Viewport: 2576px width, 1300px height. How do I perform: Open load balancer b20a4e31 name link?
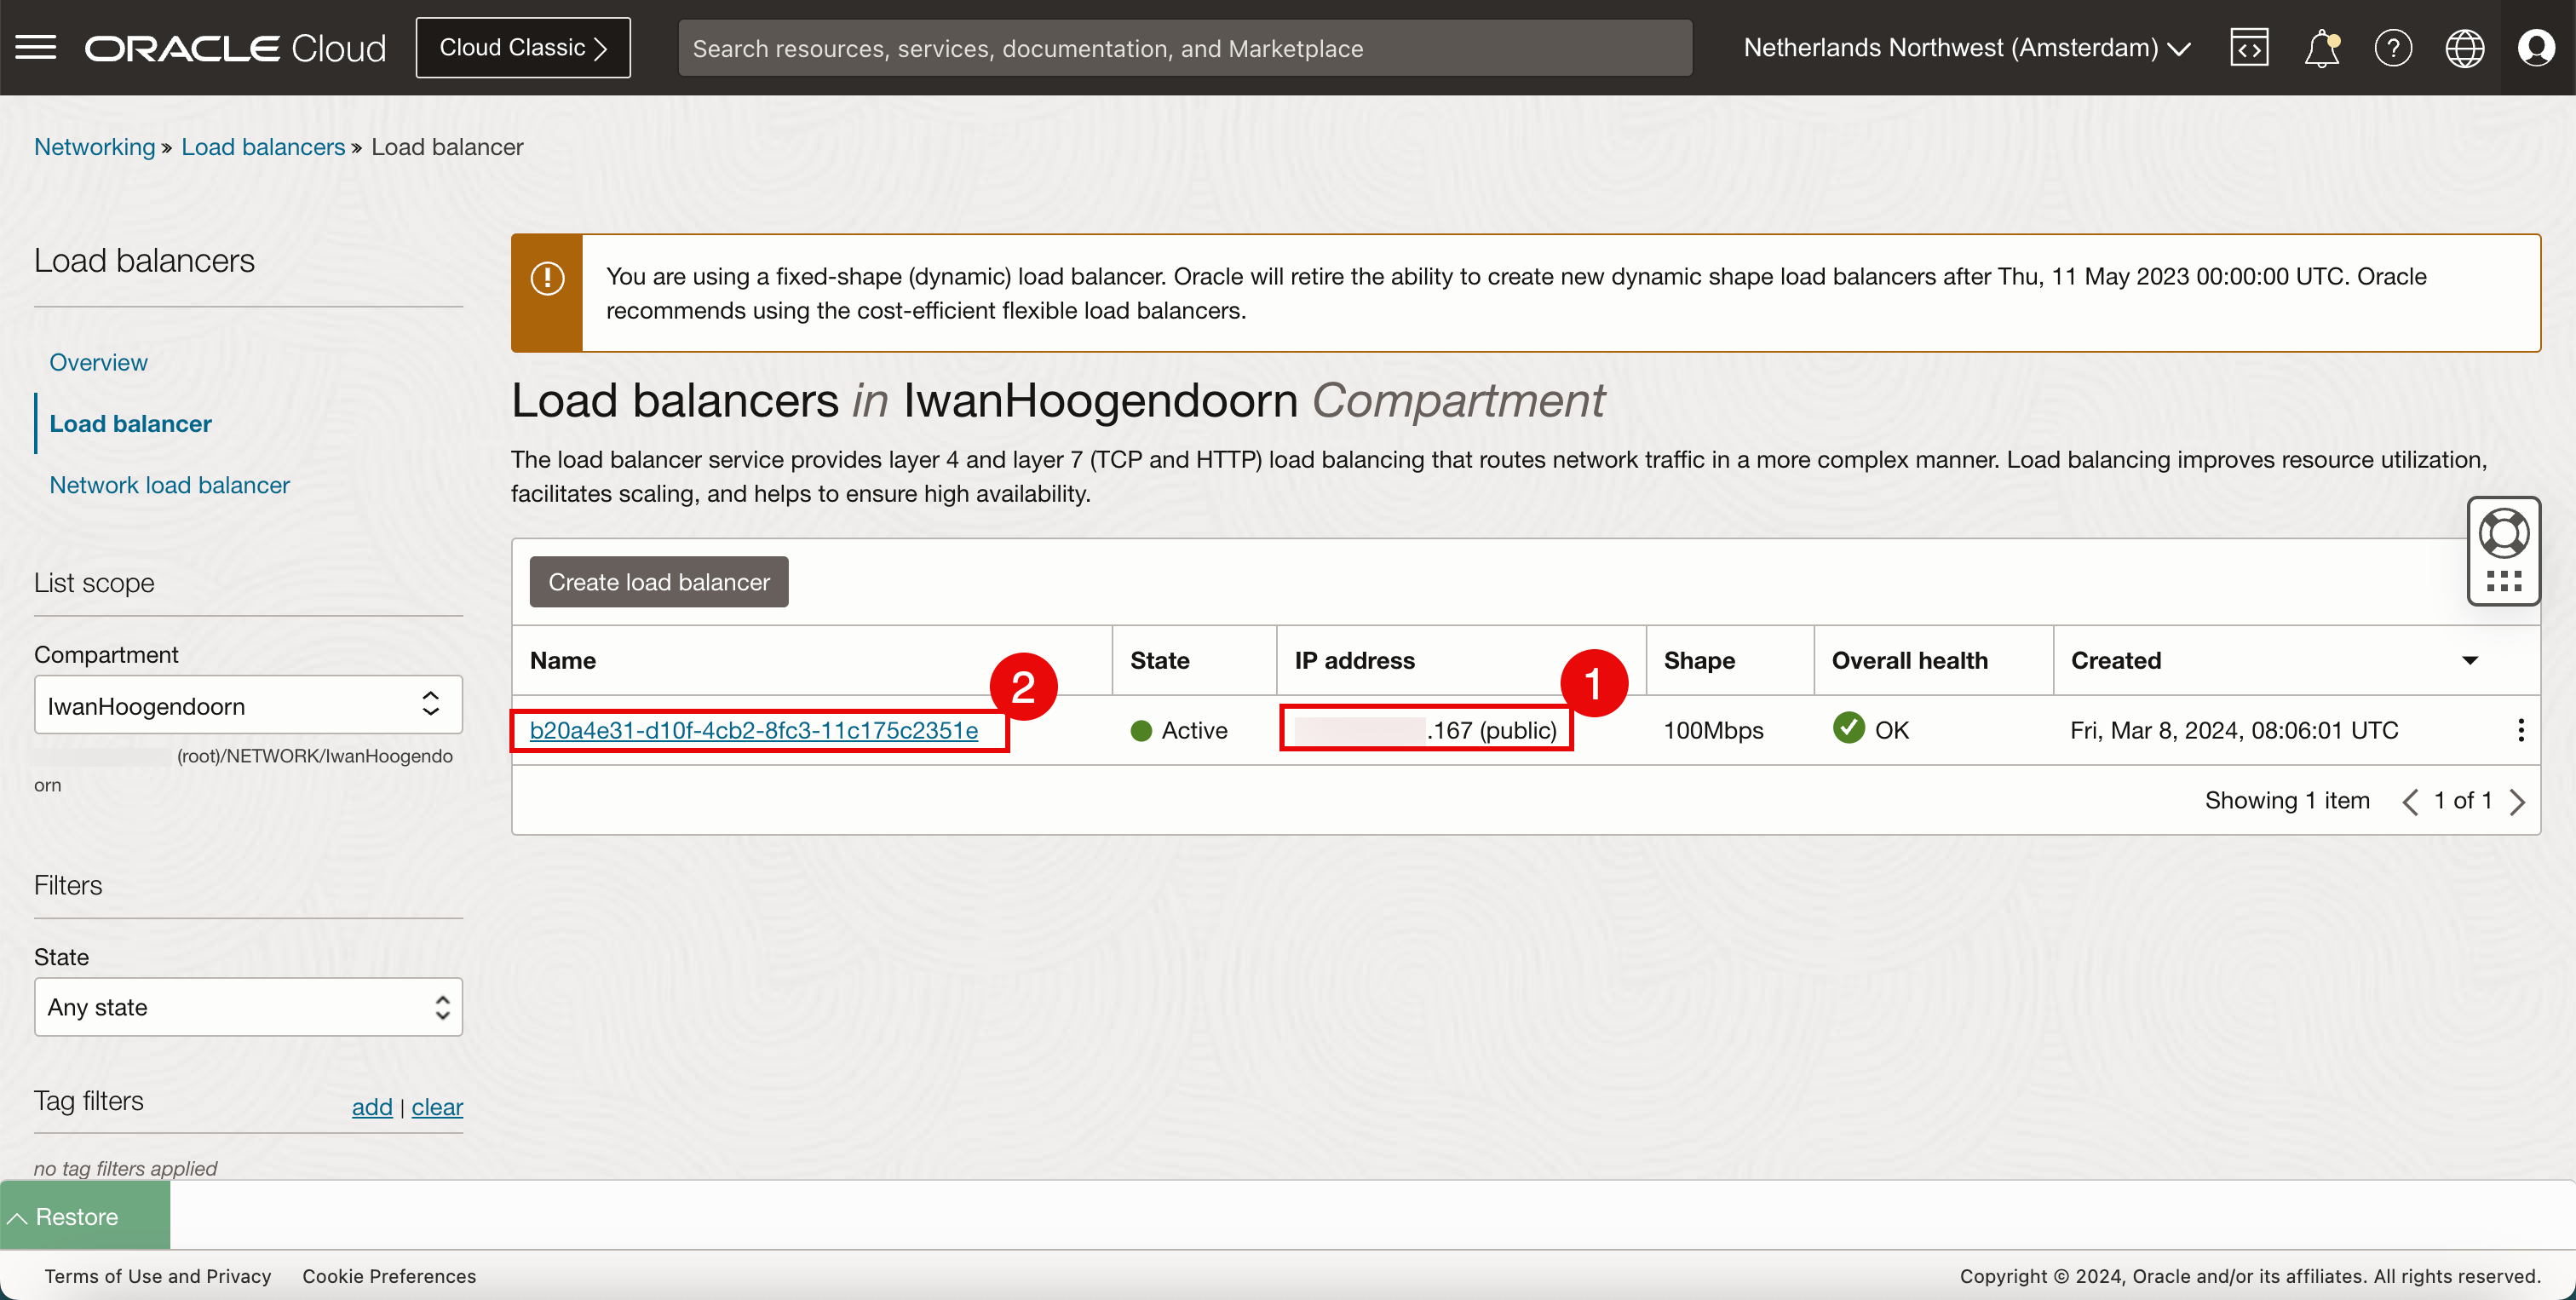[x=753, y=730]
